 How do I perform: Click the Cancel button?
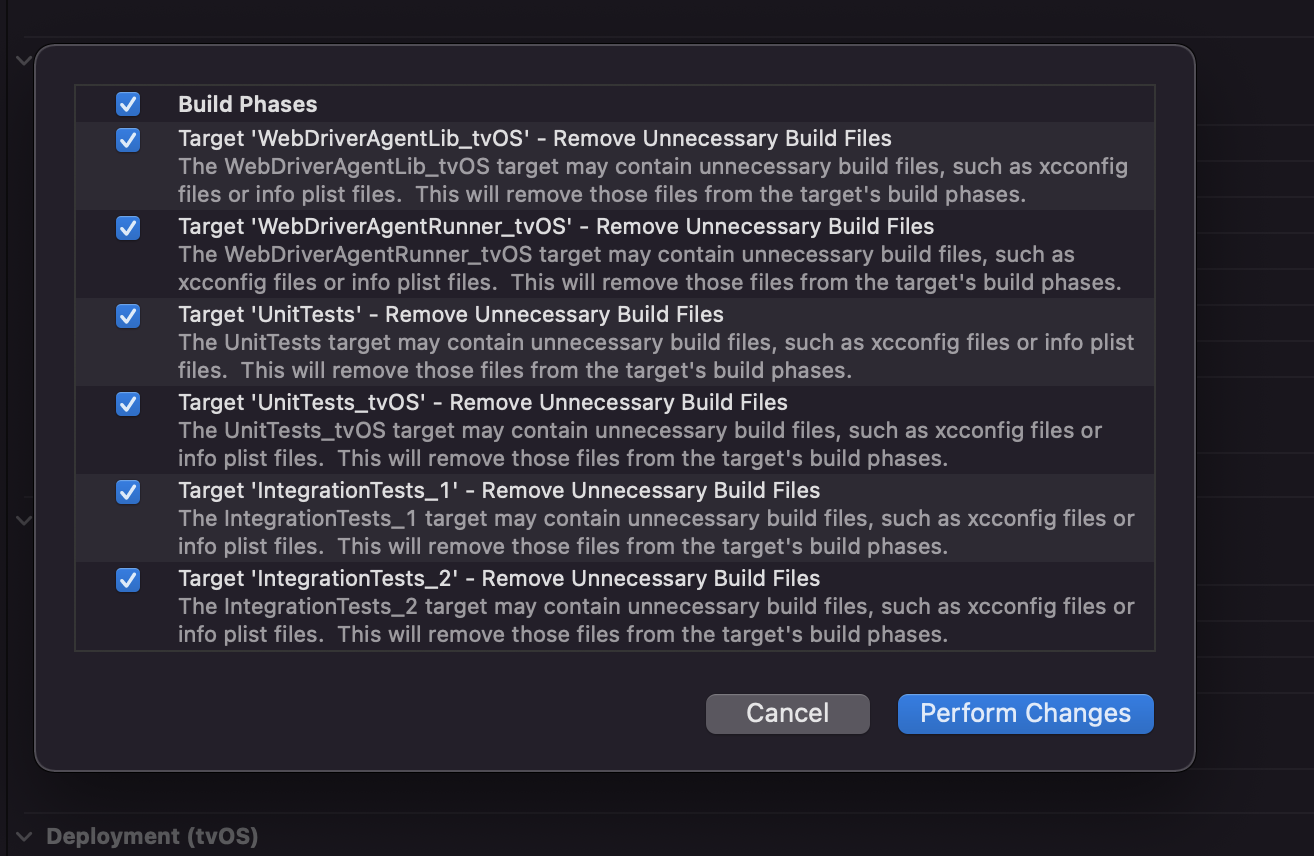[788, 713]
